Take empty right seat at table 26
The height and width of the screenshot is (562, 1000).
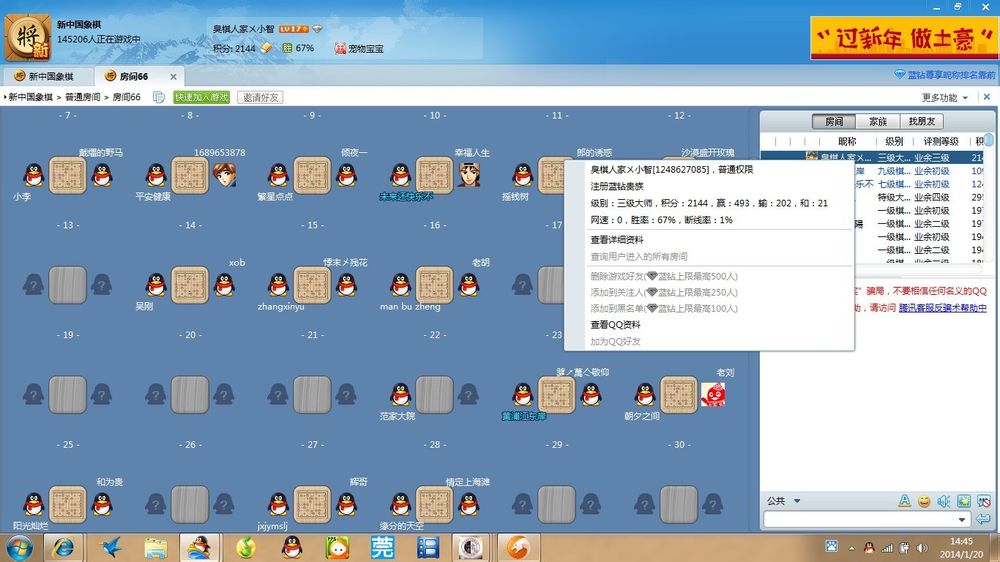point(224,504)
